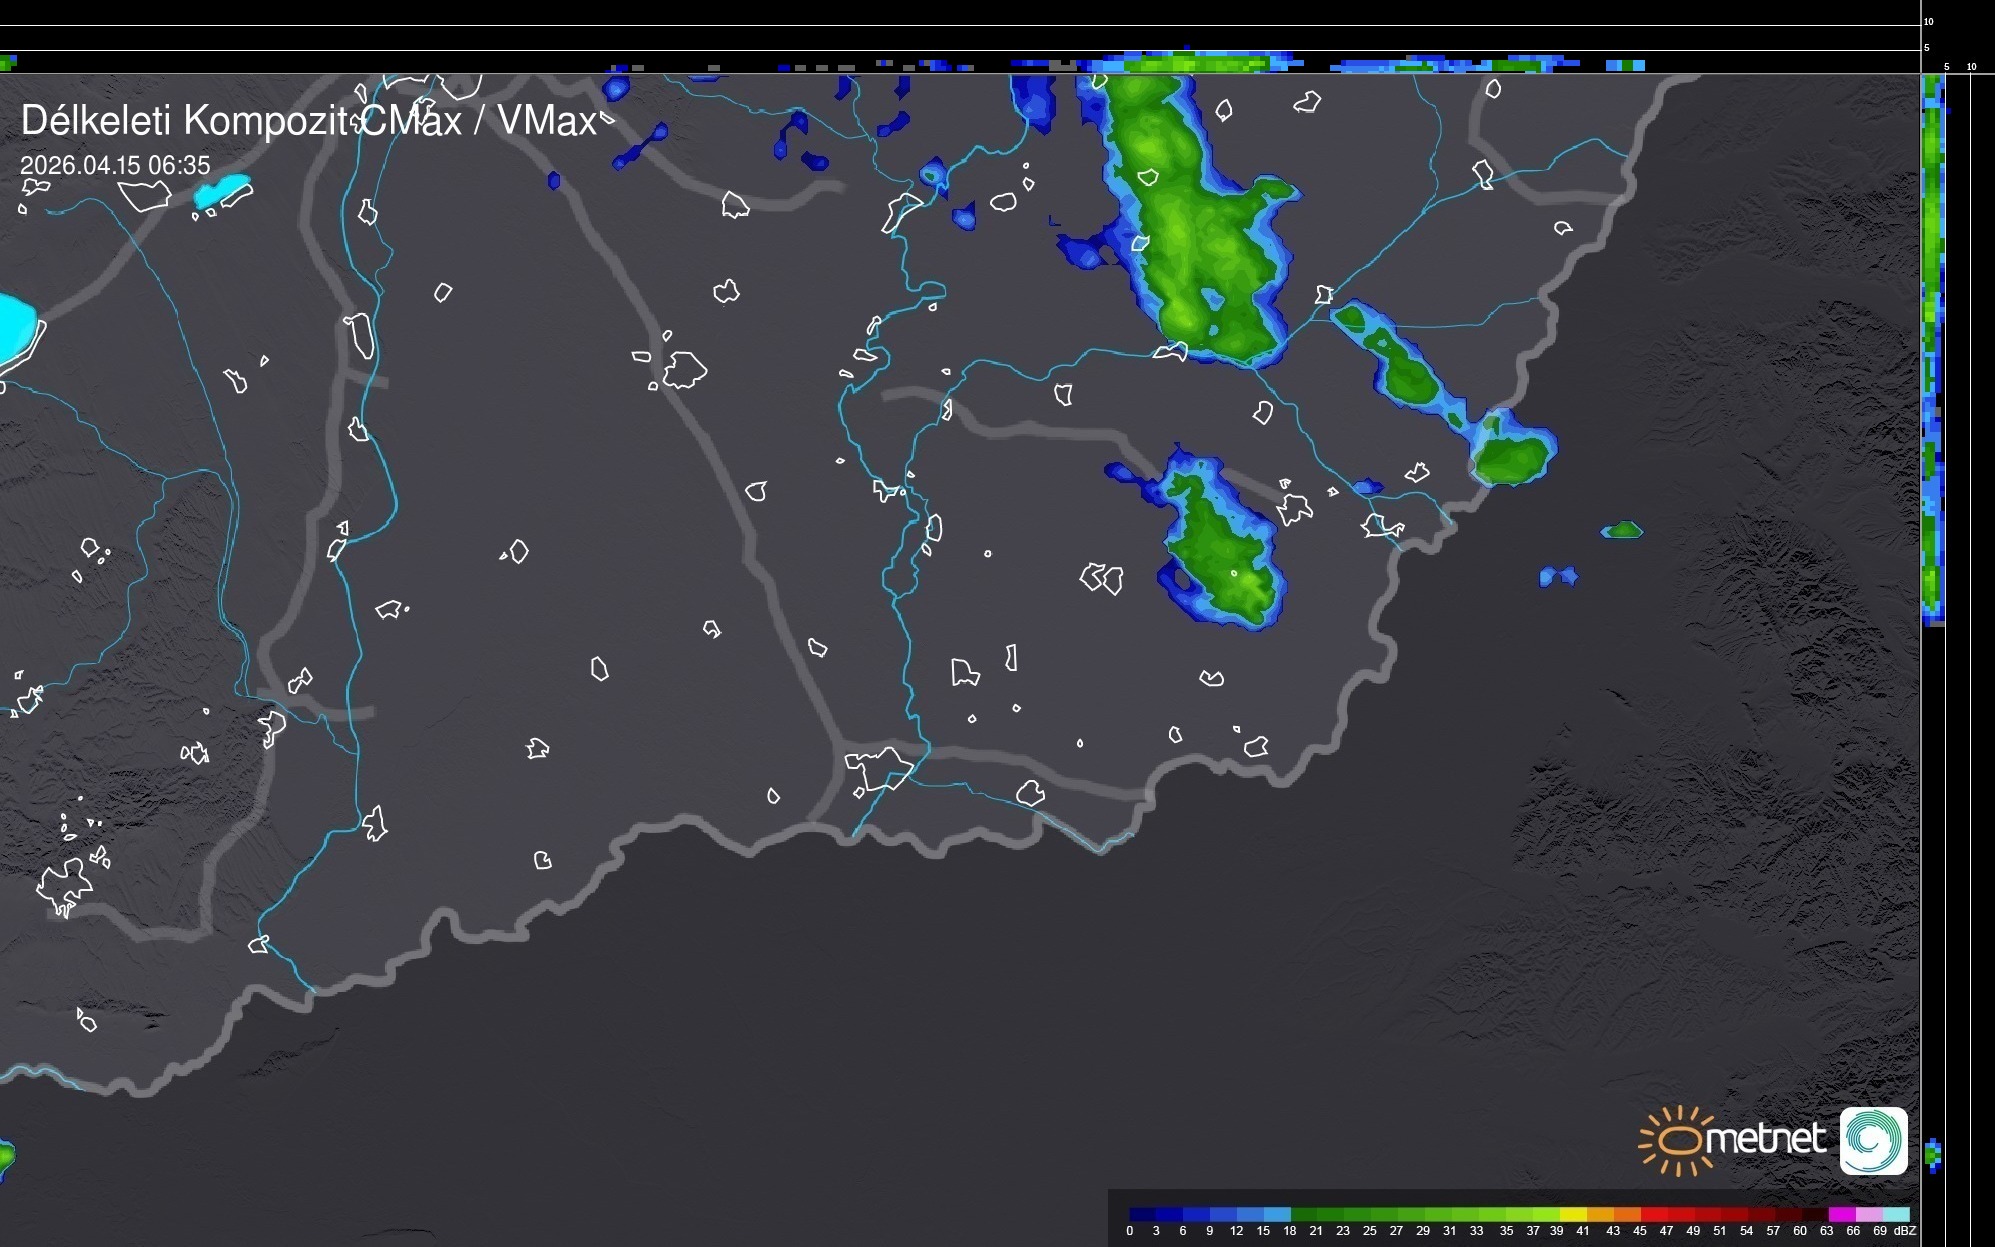Click the vertical VMax profile strip on right
1995x1247 pixels.
coord(1933,350)
